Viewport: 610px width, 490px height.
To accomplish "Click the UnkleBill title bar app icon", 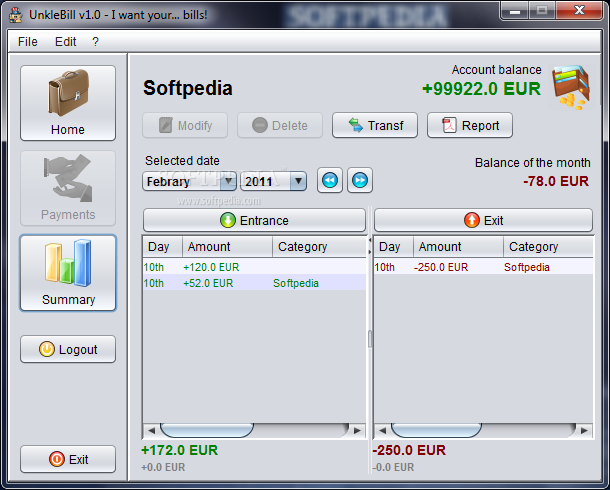I will click(16, 15).
